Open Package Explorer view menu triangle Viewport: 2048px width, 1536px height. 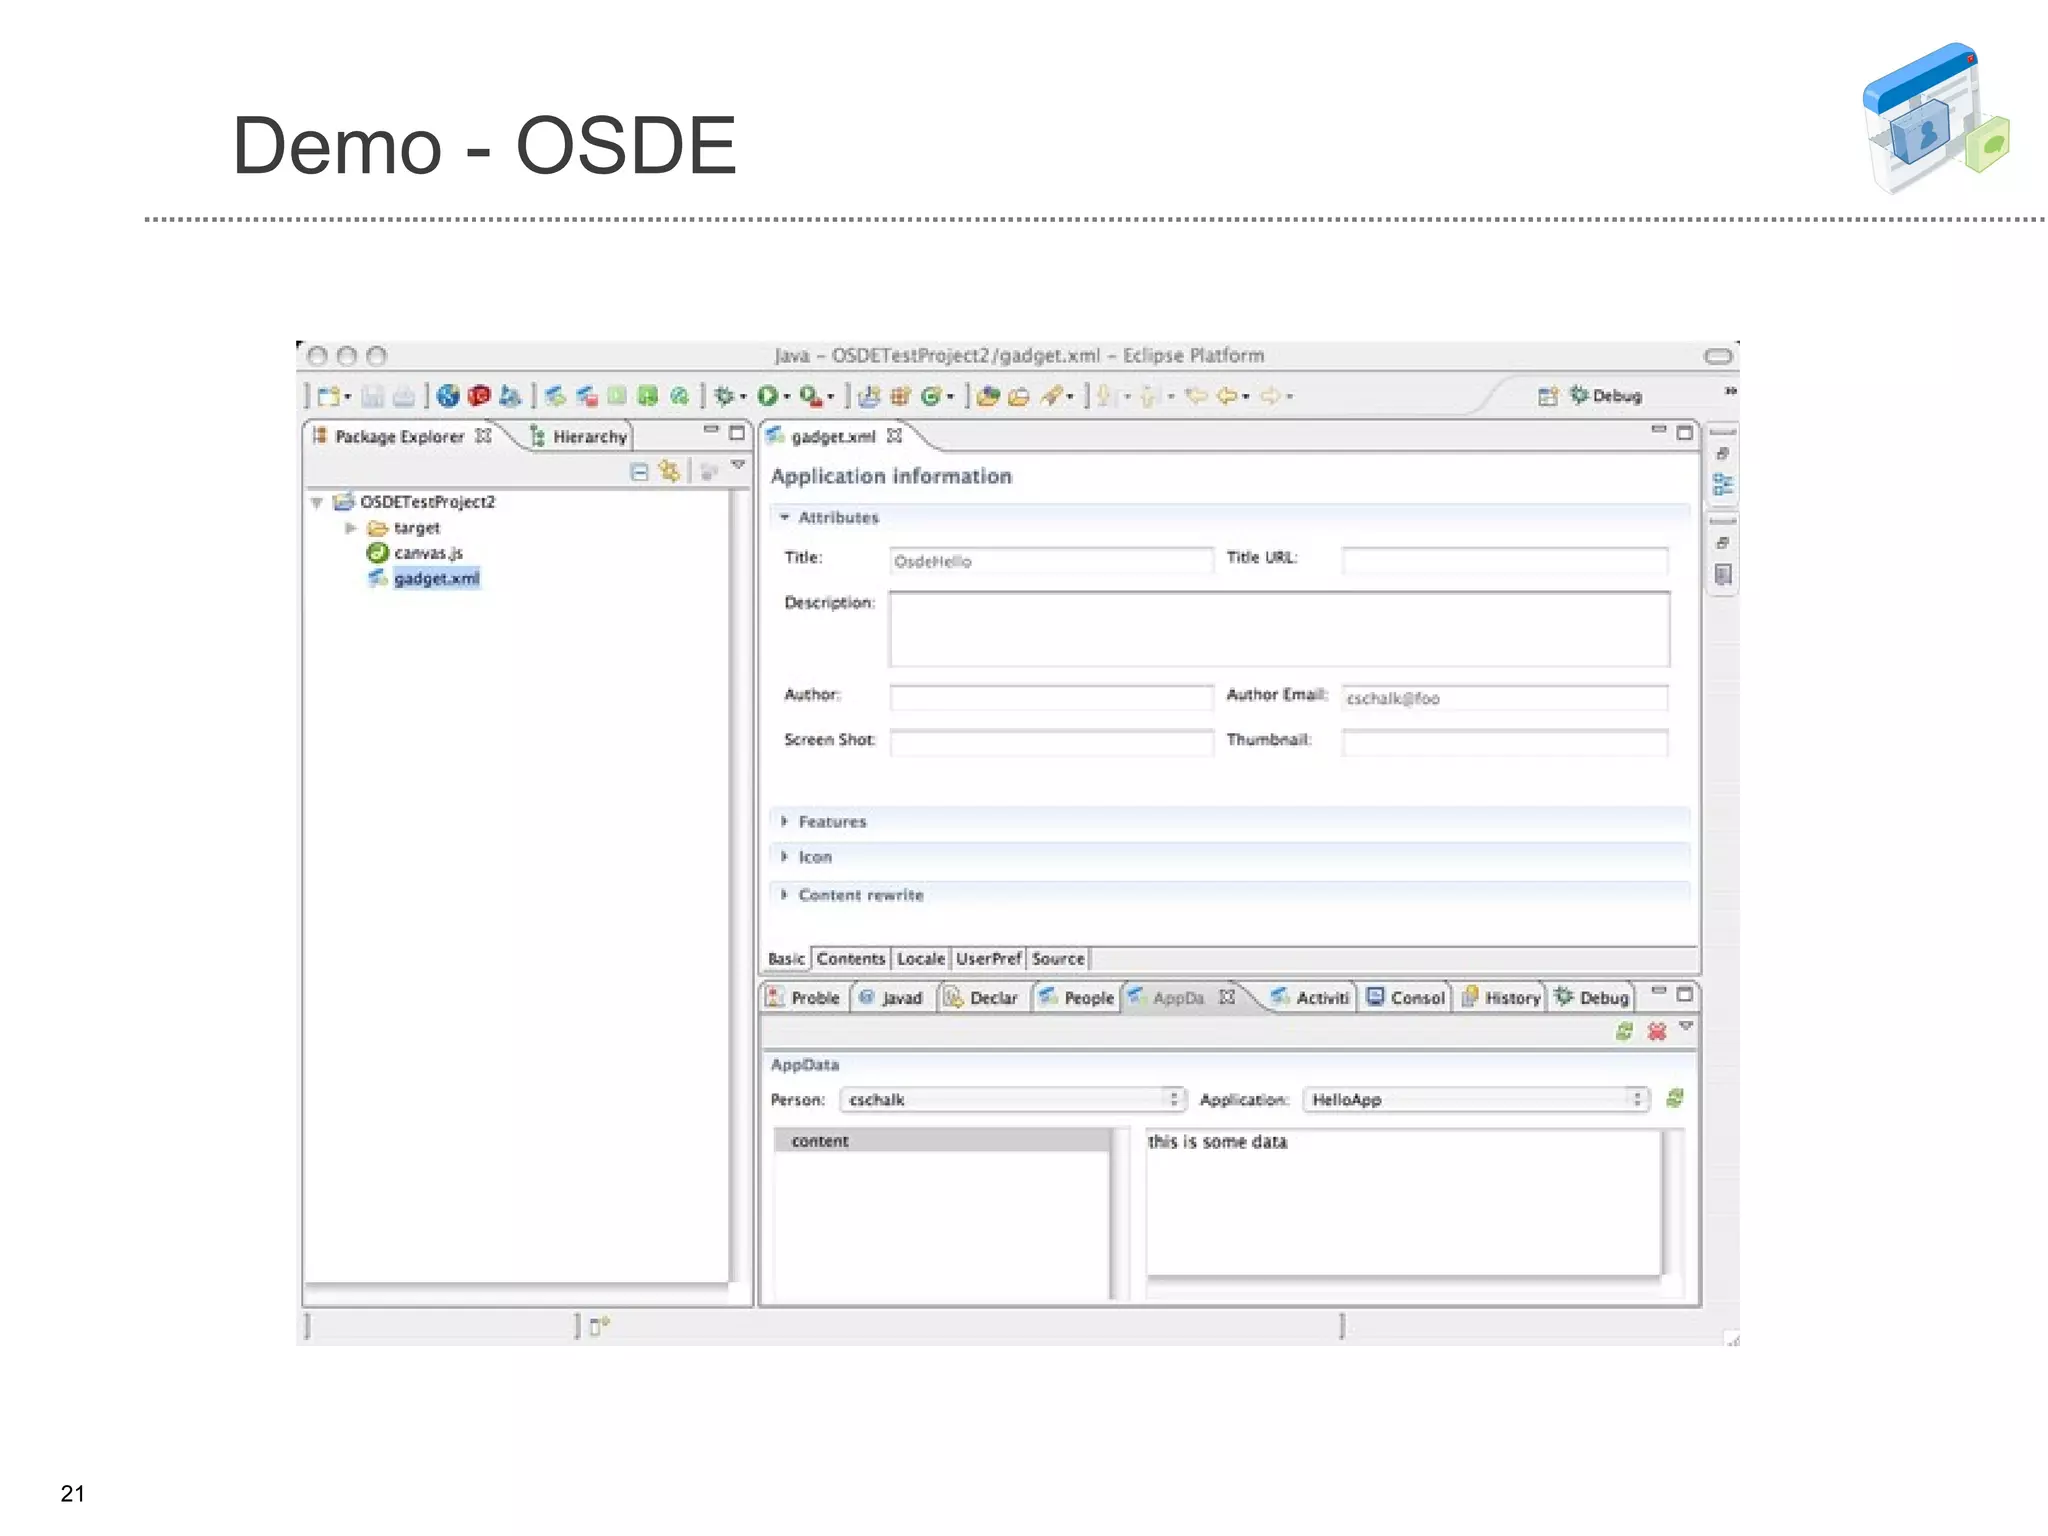pos(738,465)
